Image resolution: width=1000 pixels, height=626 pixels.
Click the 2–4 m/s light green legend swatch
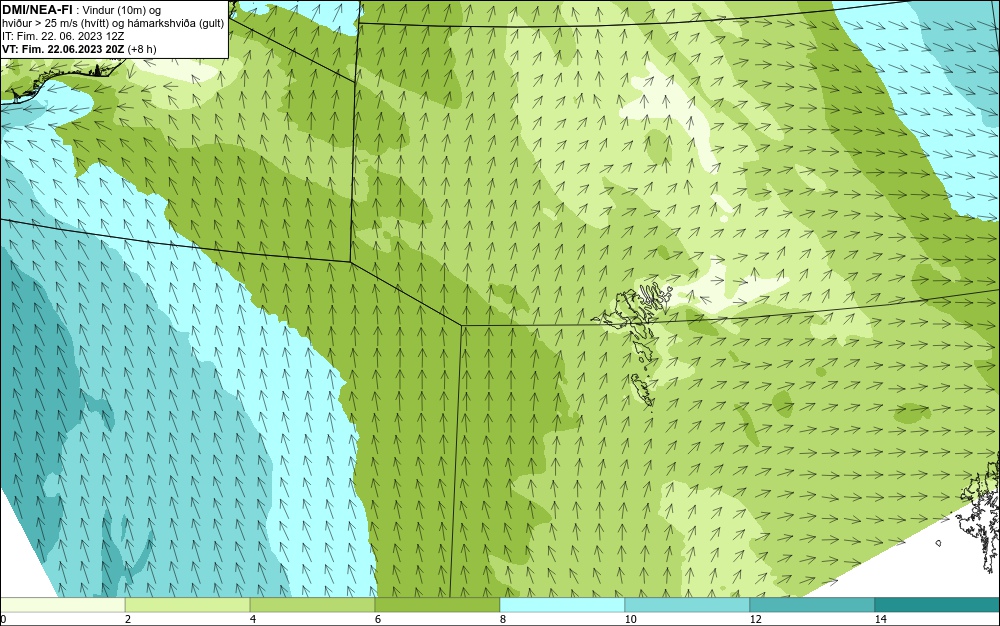[x=188, y=605]
